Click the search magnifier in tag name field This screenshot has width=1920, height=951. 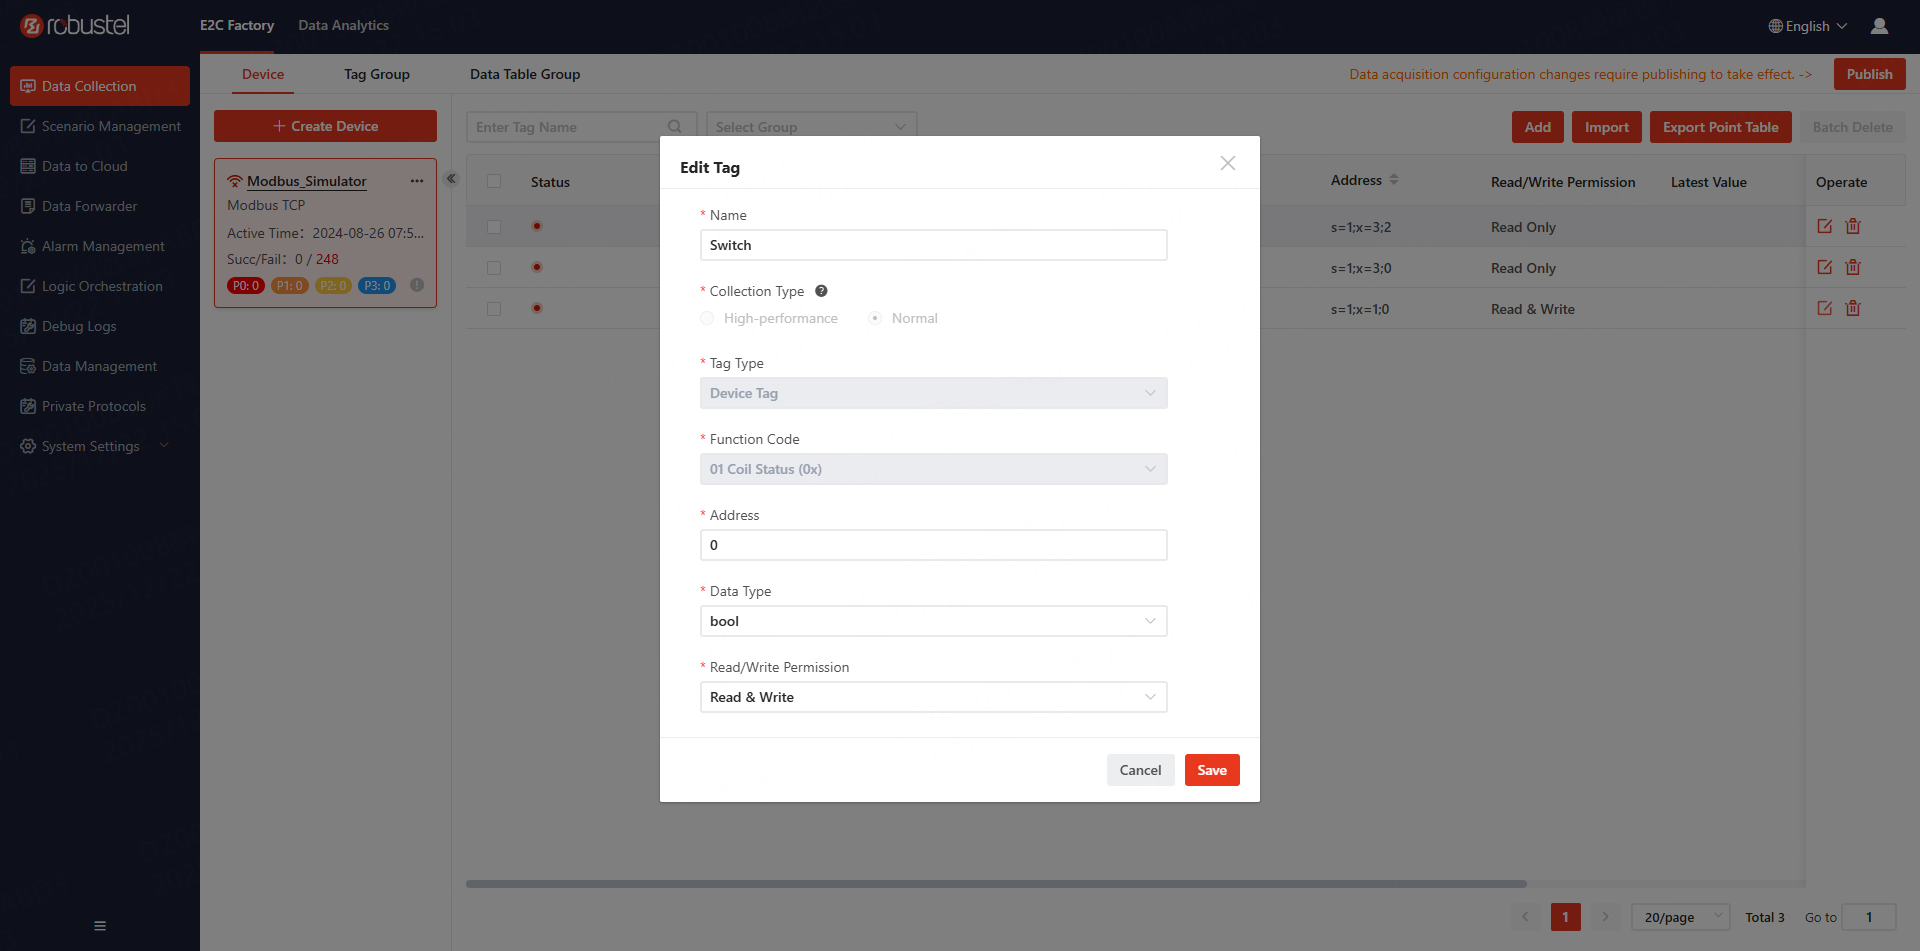675,127
